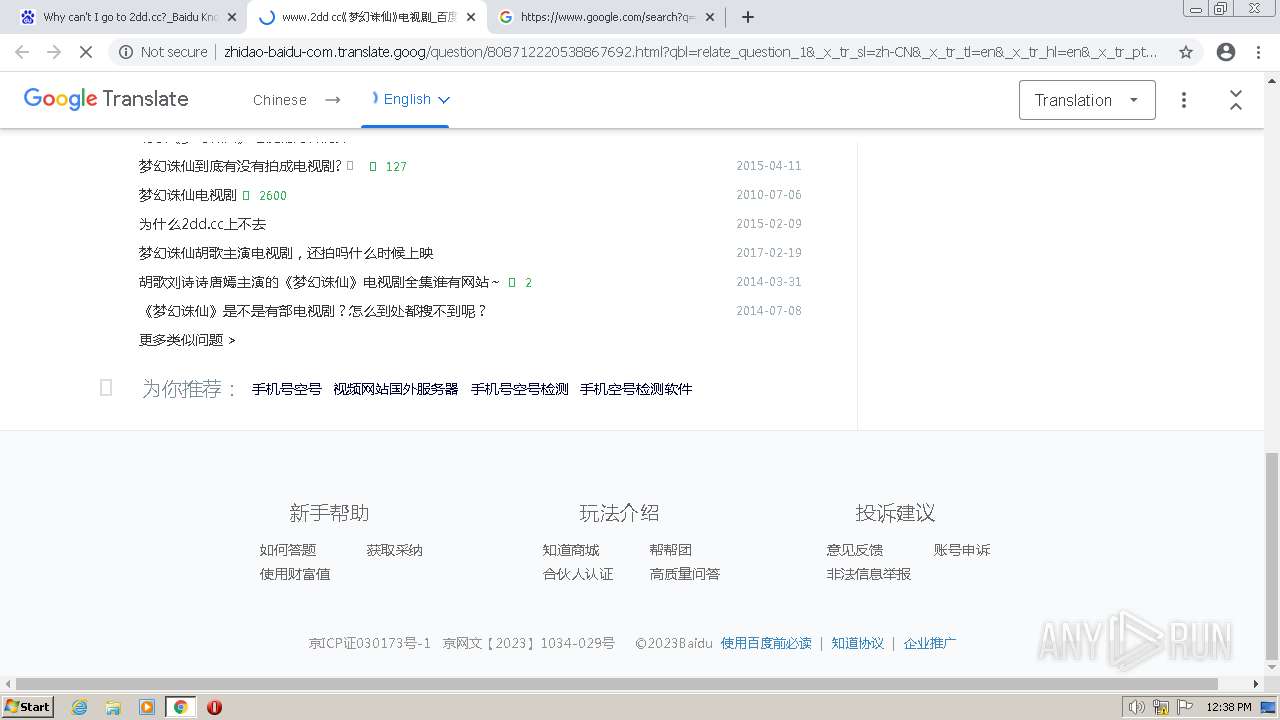The width and height of the screenshot is (1280, 720).
Task: Open a new browser tab
Action: [748, 17]
